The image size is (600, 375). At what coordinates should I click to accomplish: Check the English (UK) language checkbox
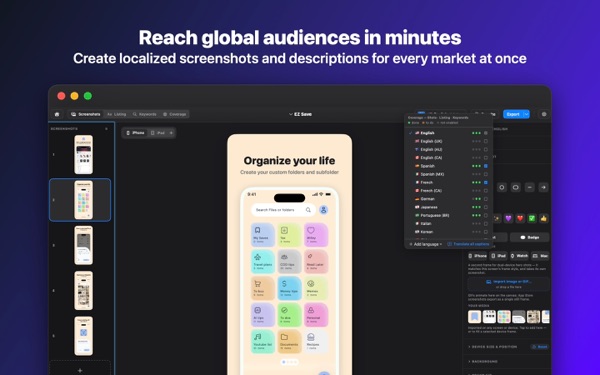pyautogui.click(x=486, y=141)
